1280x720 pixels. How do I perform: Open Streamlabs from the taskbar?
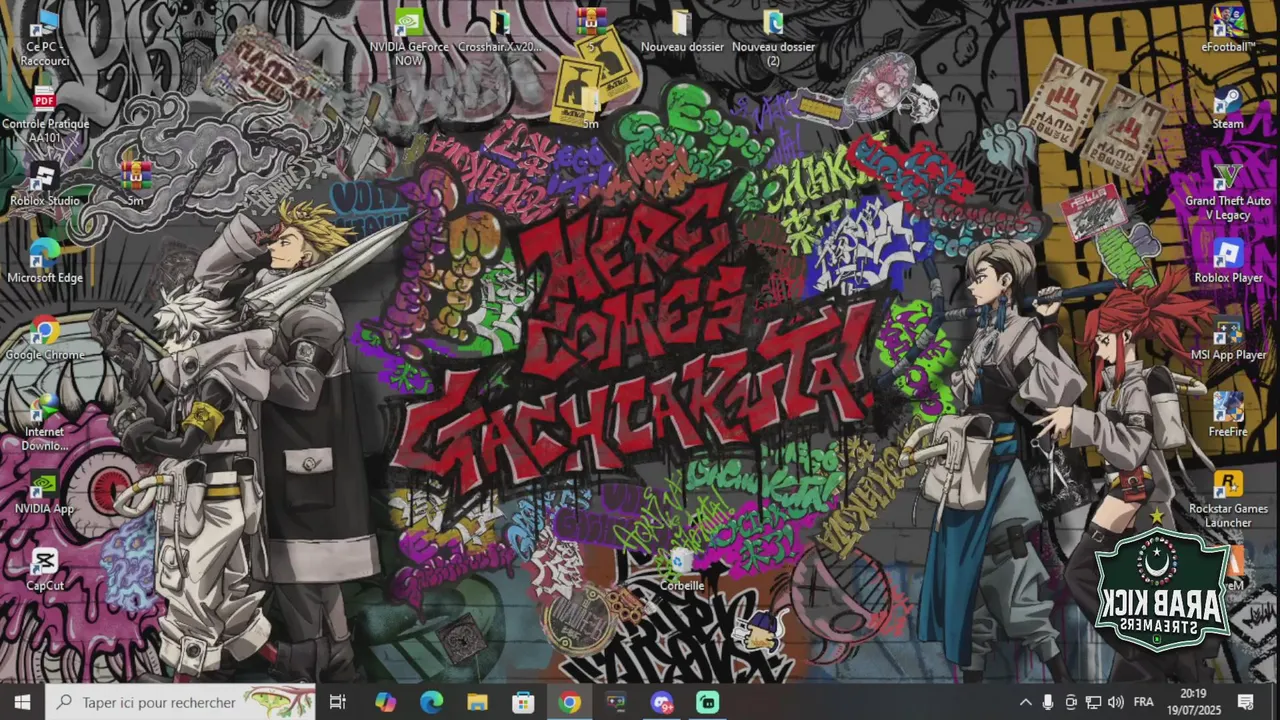(707, 702)
